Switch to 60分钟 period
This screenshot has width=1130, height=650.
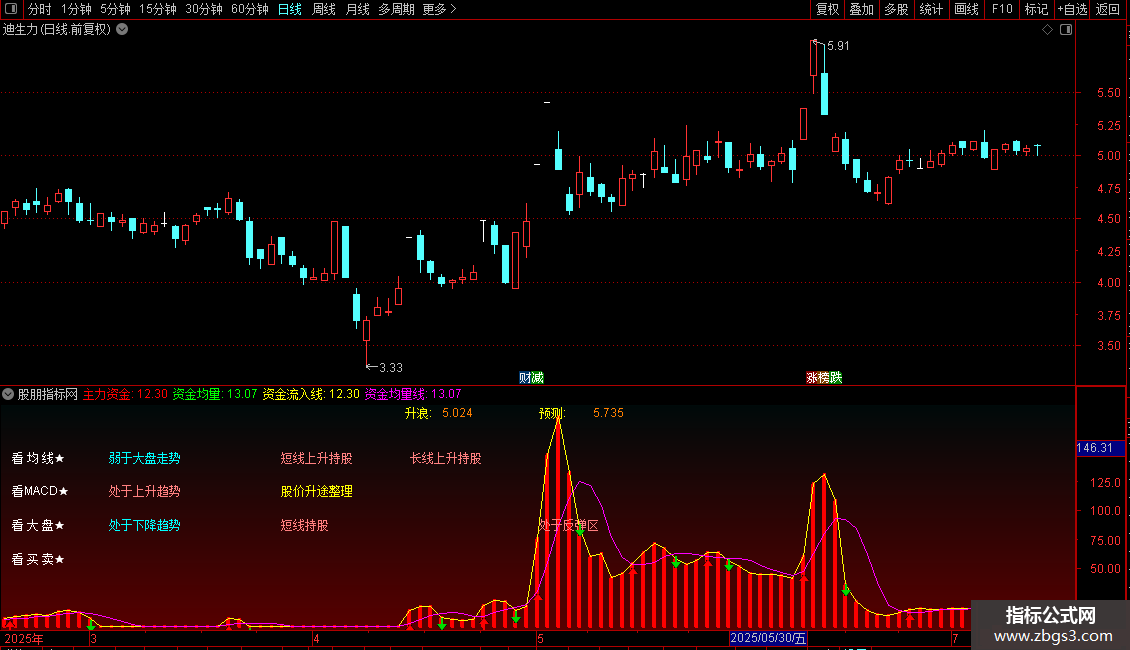[x=249, y=9]
